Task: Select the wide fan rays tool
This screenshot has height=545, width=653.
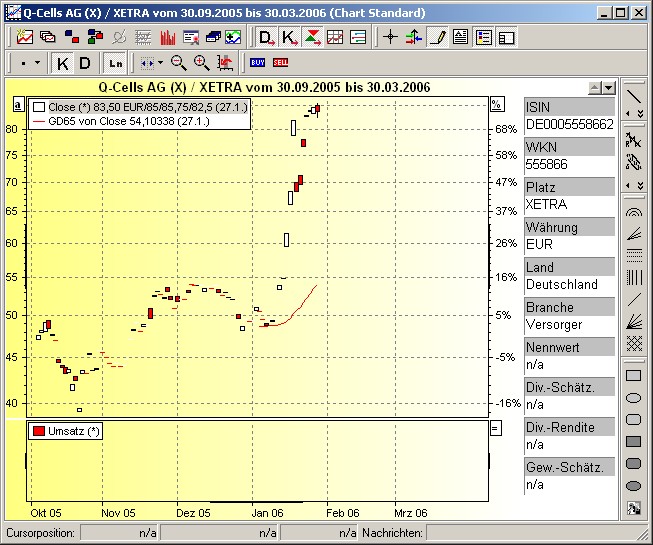Action: click(634, 321)
